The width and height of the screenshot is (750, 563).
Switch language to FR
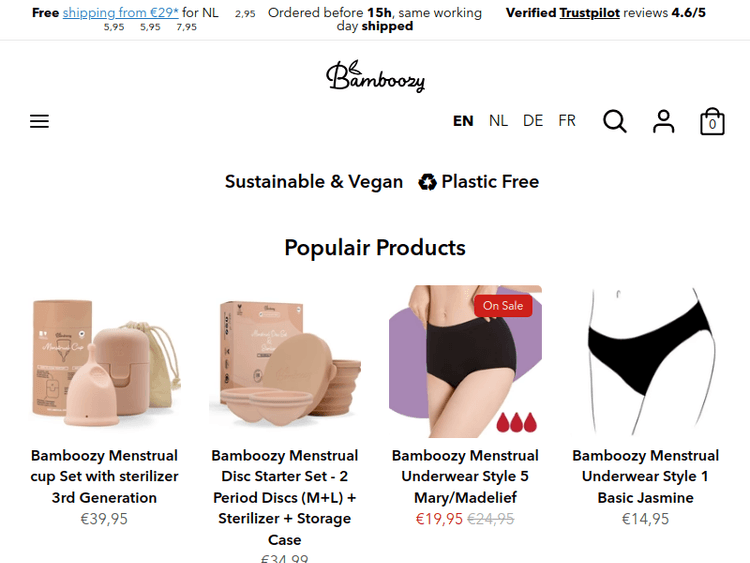567,121
